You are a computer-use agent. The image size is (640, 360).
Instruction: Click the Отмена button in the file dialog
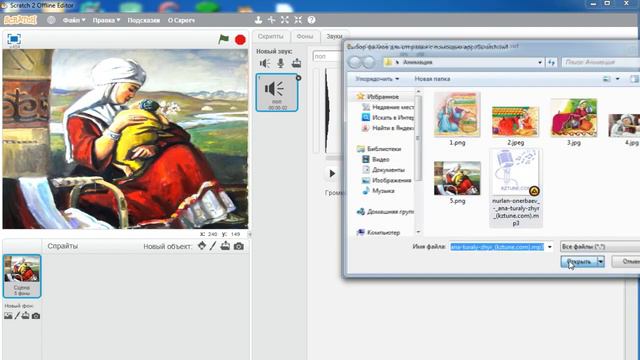(626, 262)
